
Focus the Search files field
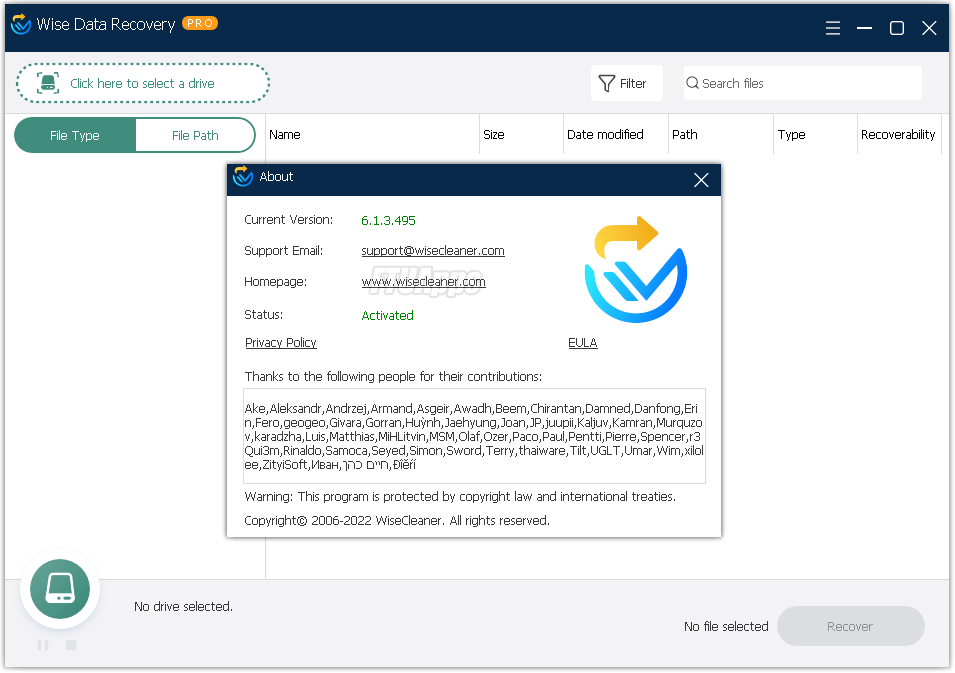pos(802,83)
